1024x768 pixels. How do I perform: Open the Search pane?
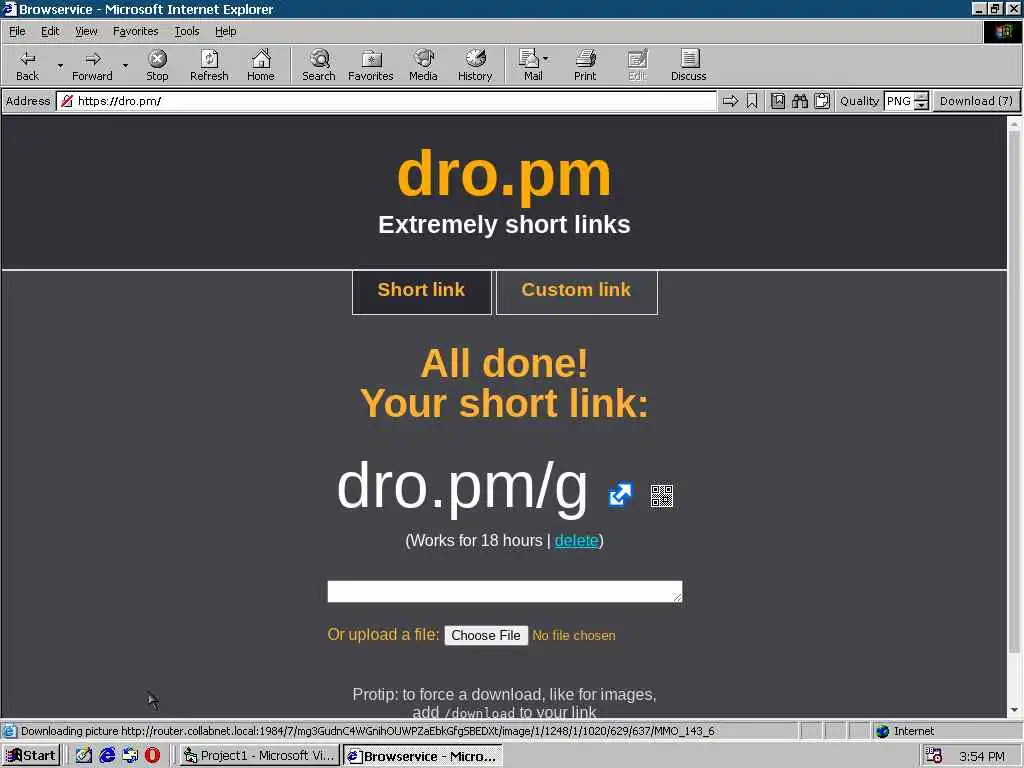click(x=319, y=65)
